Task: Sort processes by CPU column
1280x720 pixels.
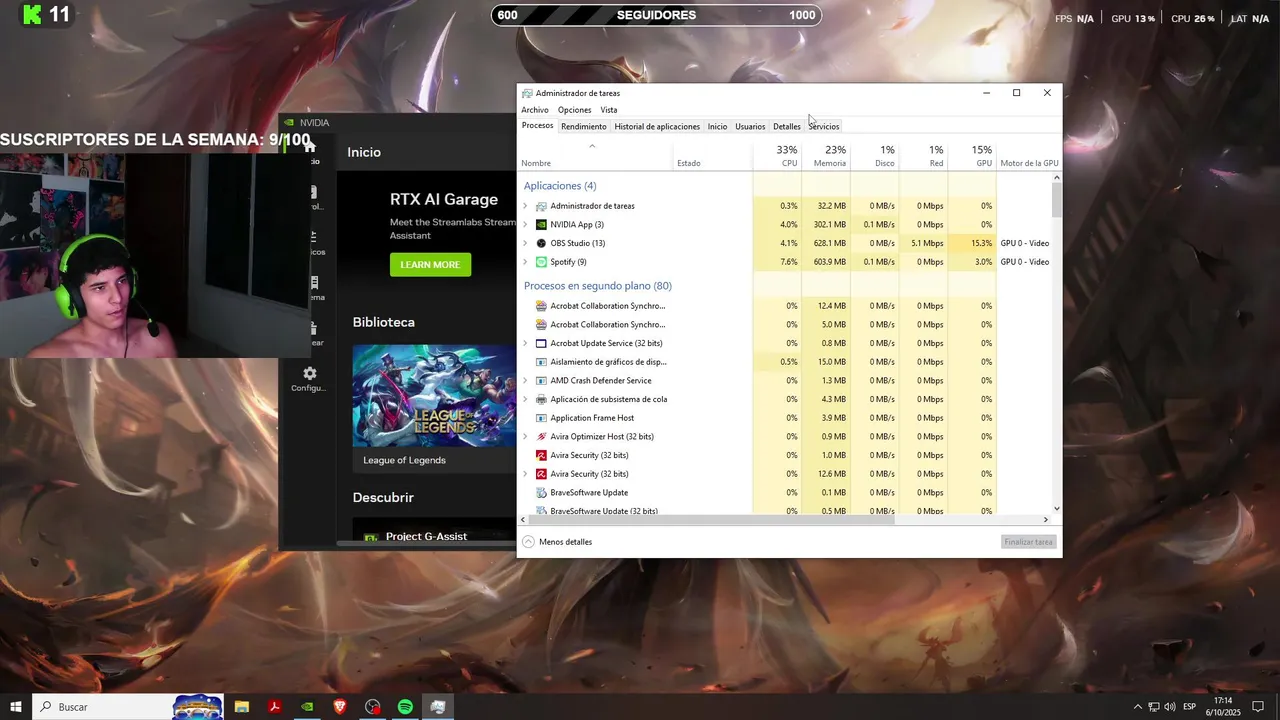Action: point(777,156)
